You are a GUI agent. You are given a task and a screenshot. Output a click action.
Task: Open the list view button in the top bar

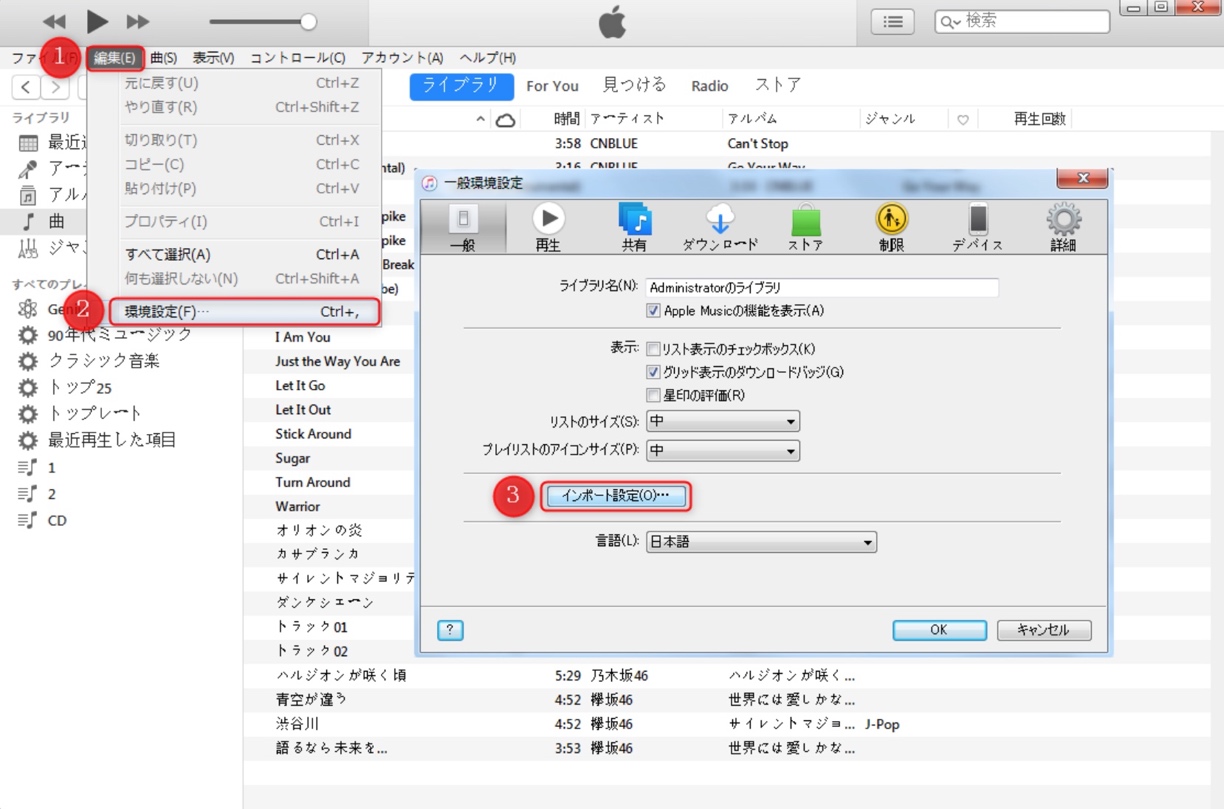(892, 21)
